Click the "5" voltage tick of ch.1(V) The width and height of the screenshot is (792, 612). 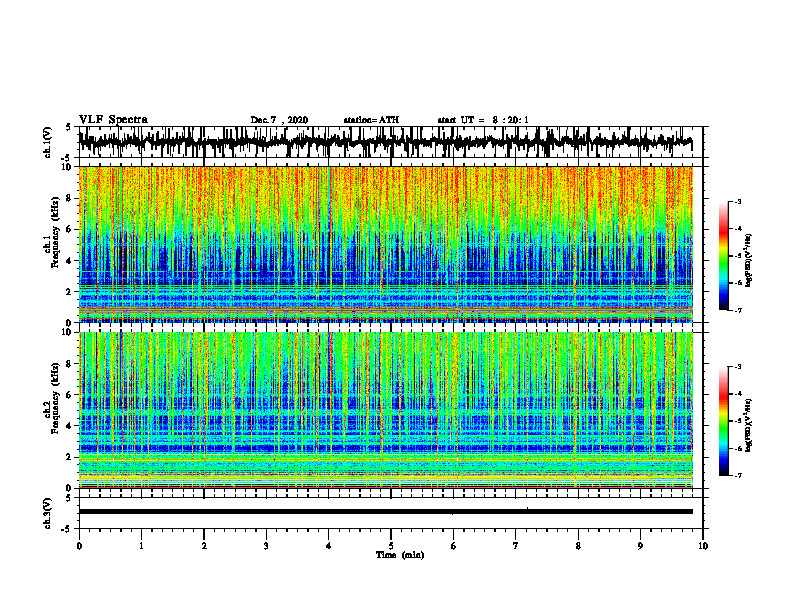tap(68, 128)
